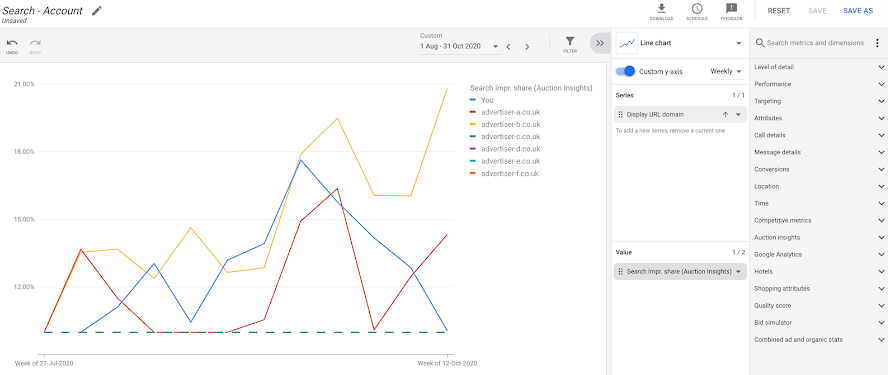This screenshot has width=889, height=375.
Task: Go to the next date range
Action: tap(527, 47)
